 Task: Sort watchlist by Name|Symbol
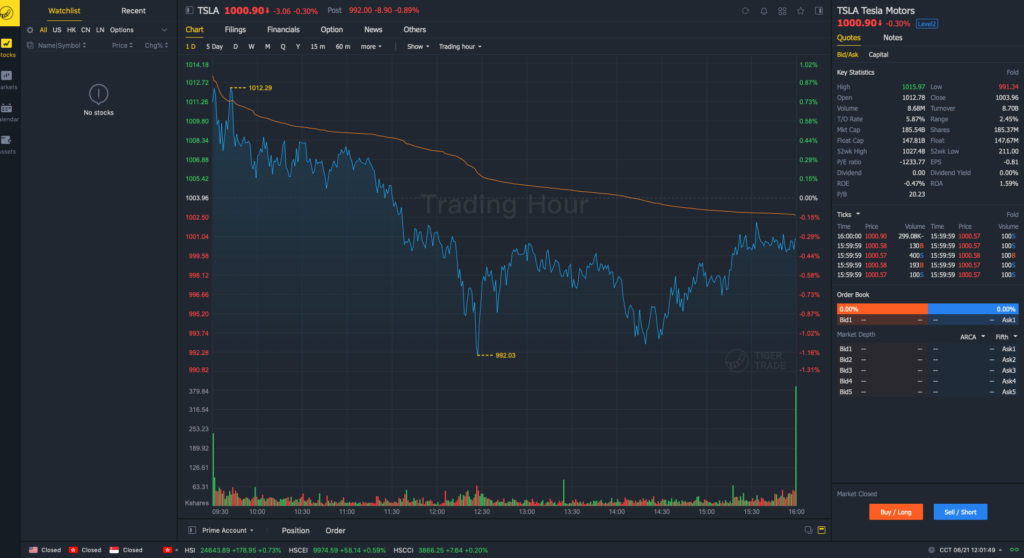pos(62,46)
